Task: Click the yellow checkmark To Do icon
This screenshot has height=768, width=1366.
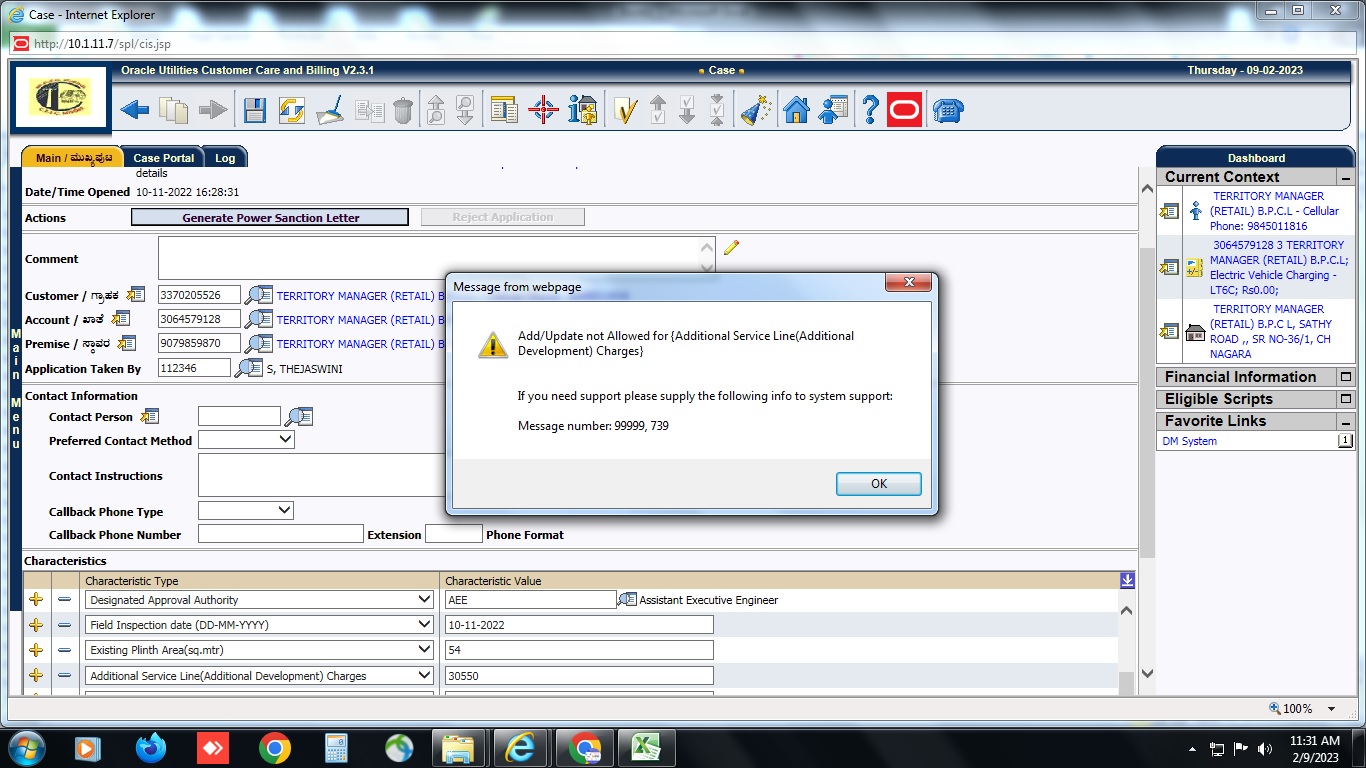Action: (625, 110)
